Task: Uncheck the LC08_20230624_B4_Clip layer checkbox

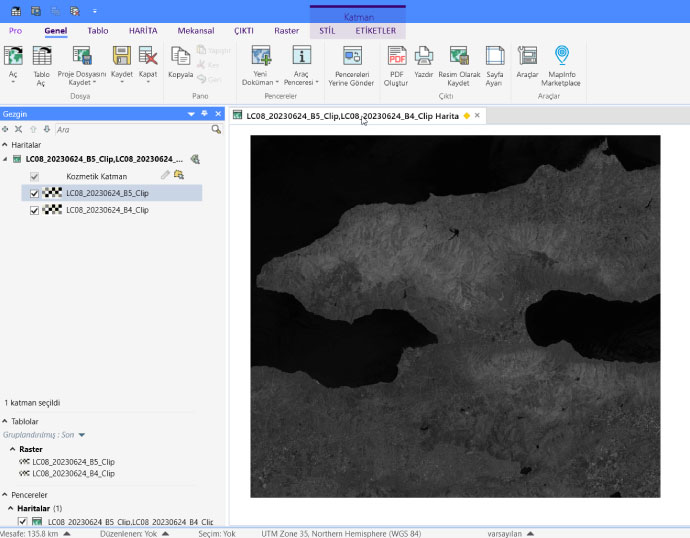Action: point(35,210)
